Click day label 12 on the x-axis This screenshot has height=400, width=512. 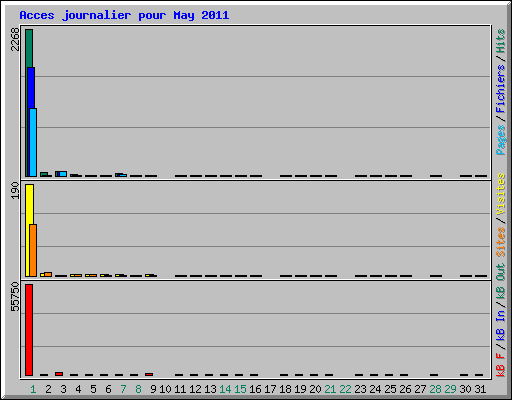(195, 389)
